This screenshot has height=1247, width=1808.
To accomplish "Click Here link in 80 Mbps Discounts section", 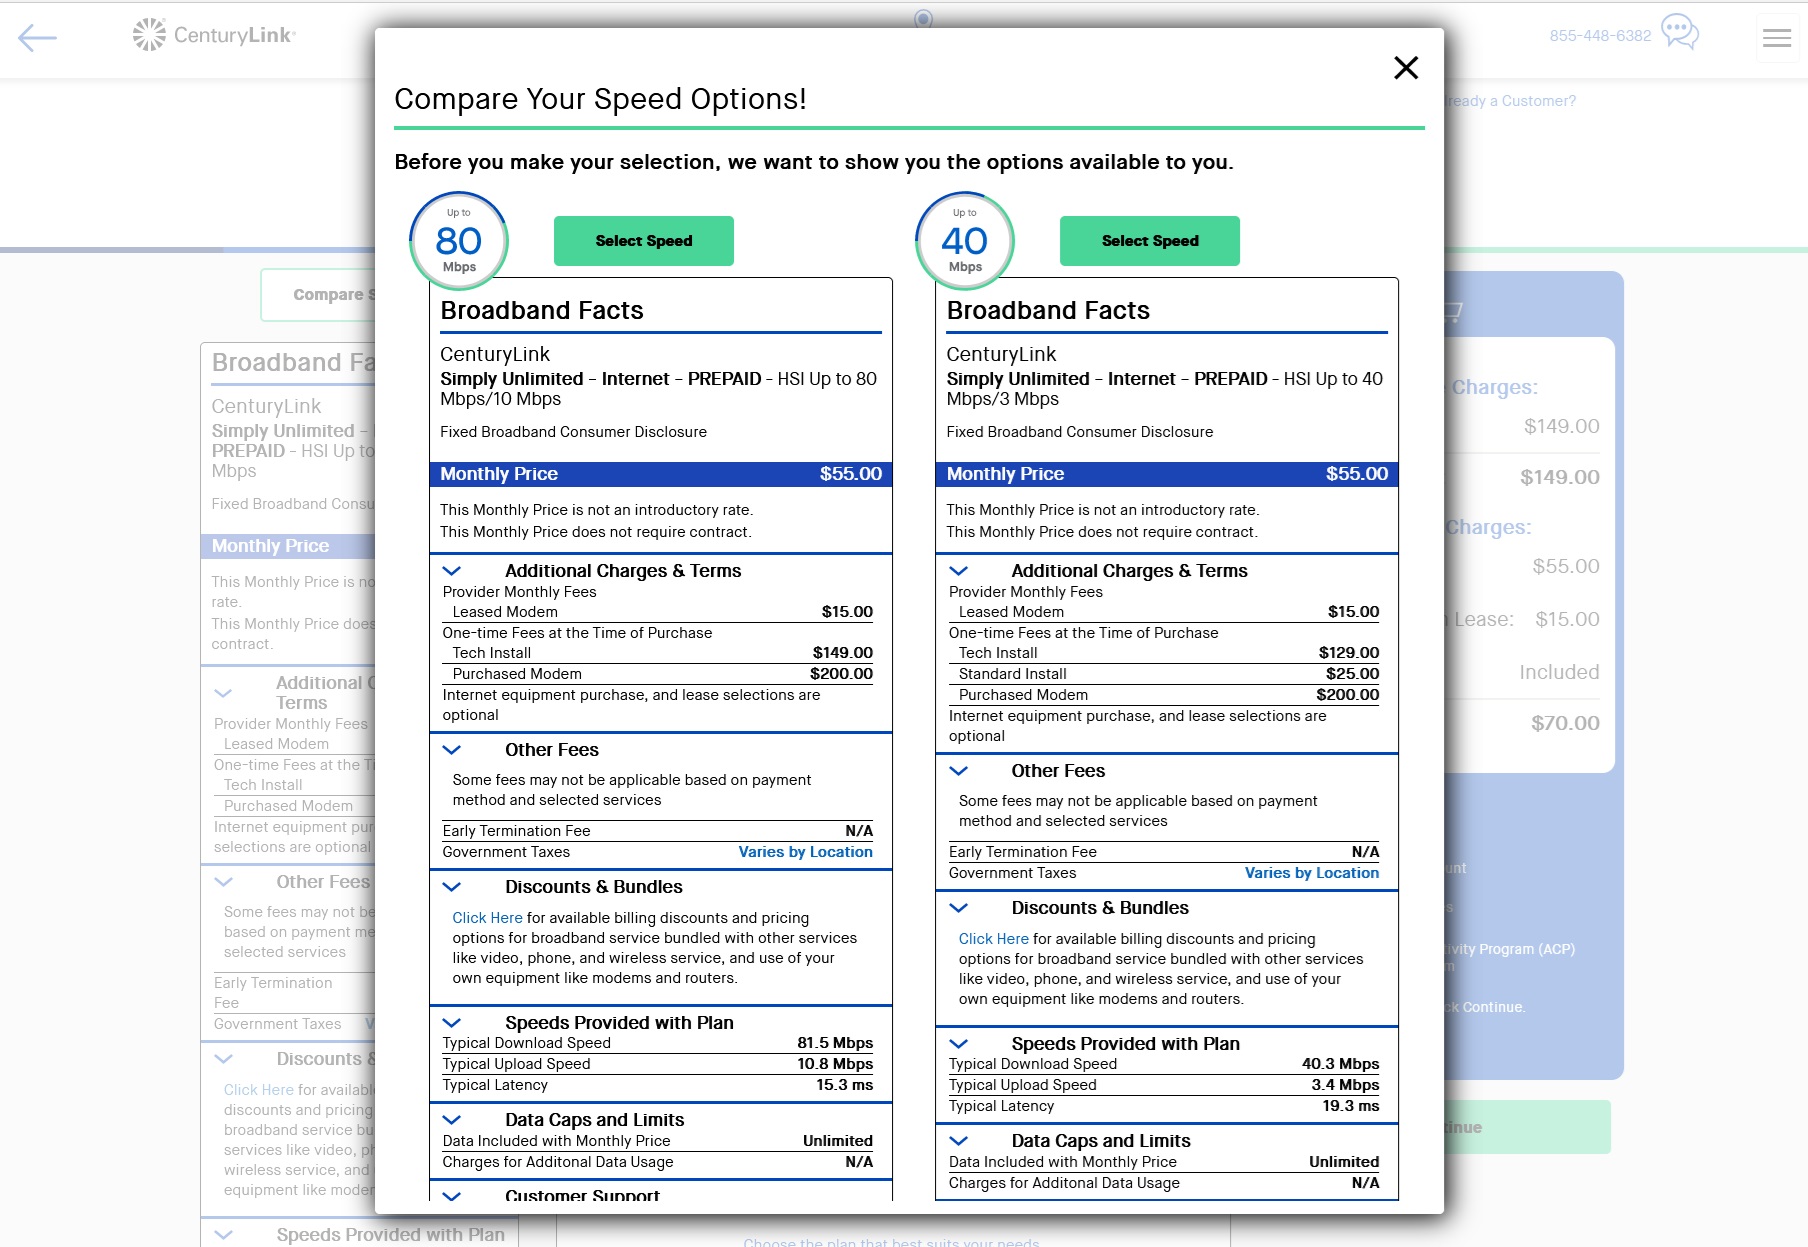I will pyautogui.click(x=487, y=918).
